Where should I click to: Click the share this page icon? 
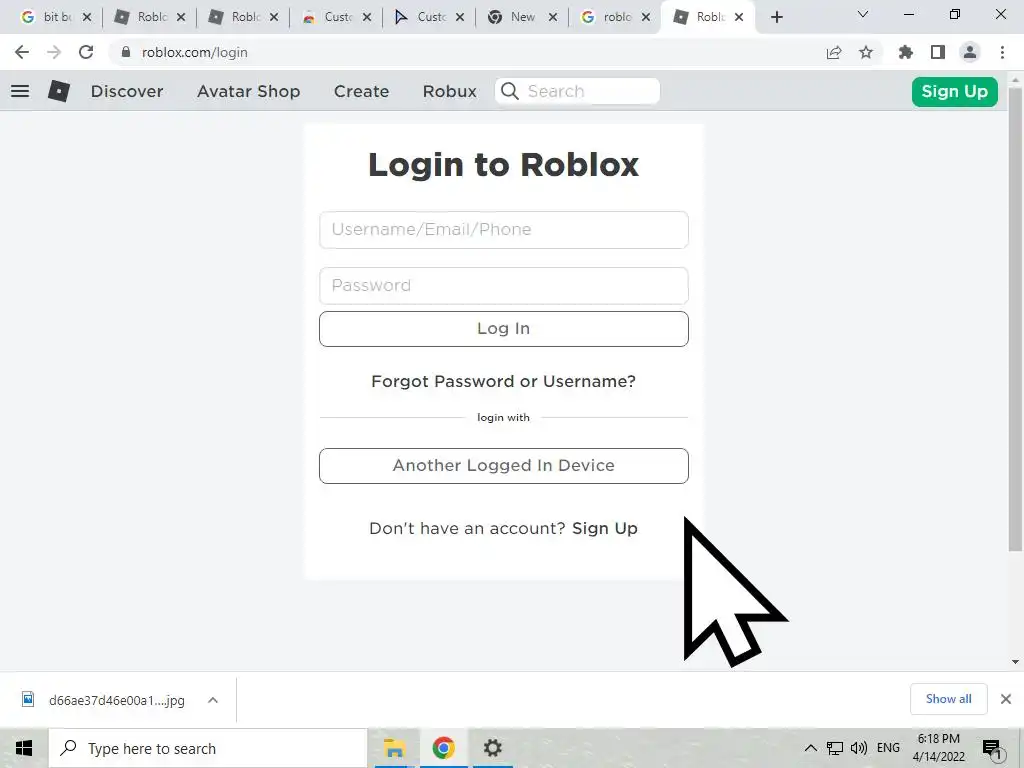click(x=834, y=52)
